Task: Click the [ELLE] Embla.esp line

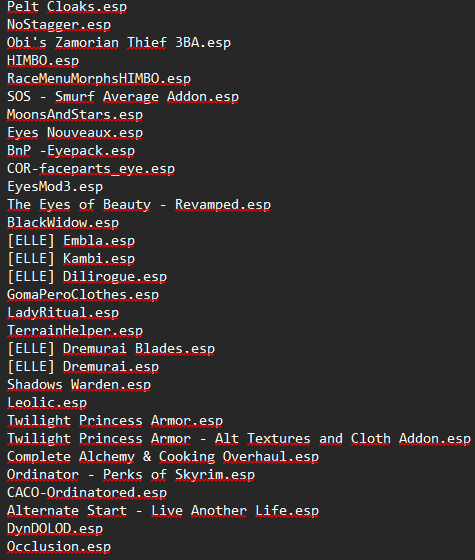Action: [x=71, y=241]
